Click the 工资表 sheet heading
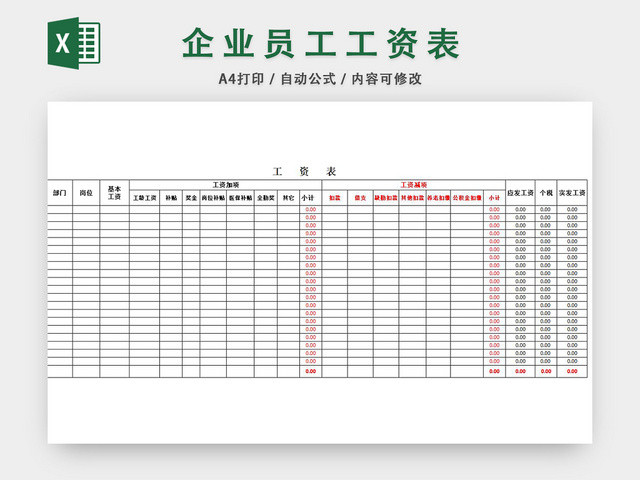Image resolution: width=640 pixels, height=480 pixels. [304, 171]
